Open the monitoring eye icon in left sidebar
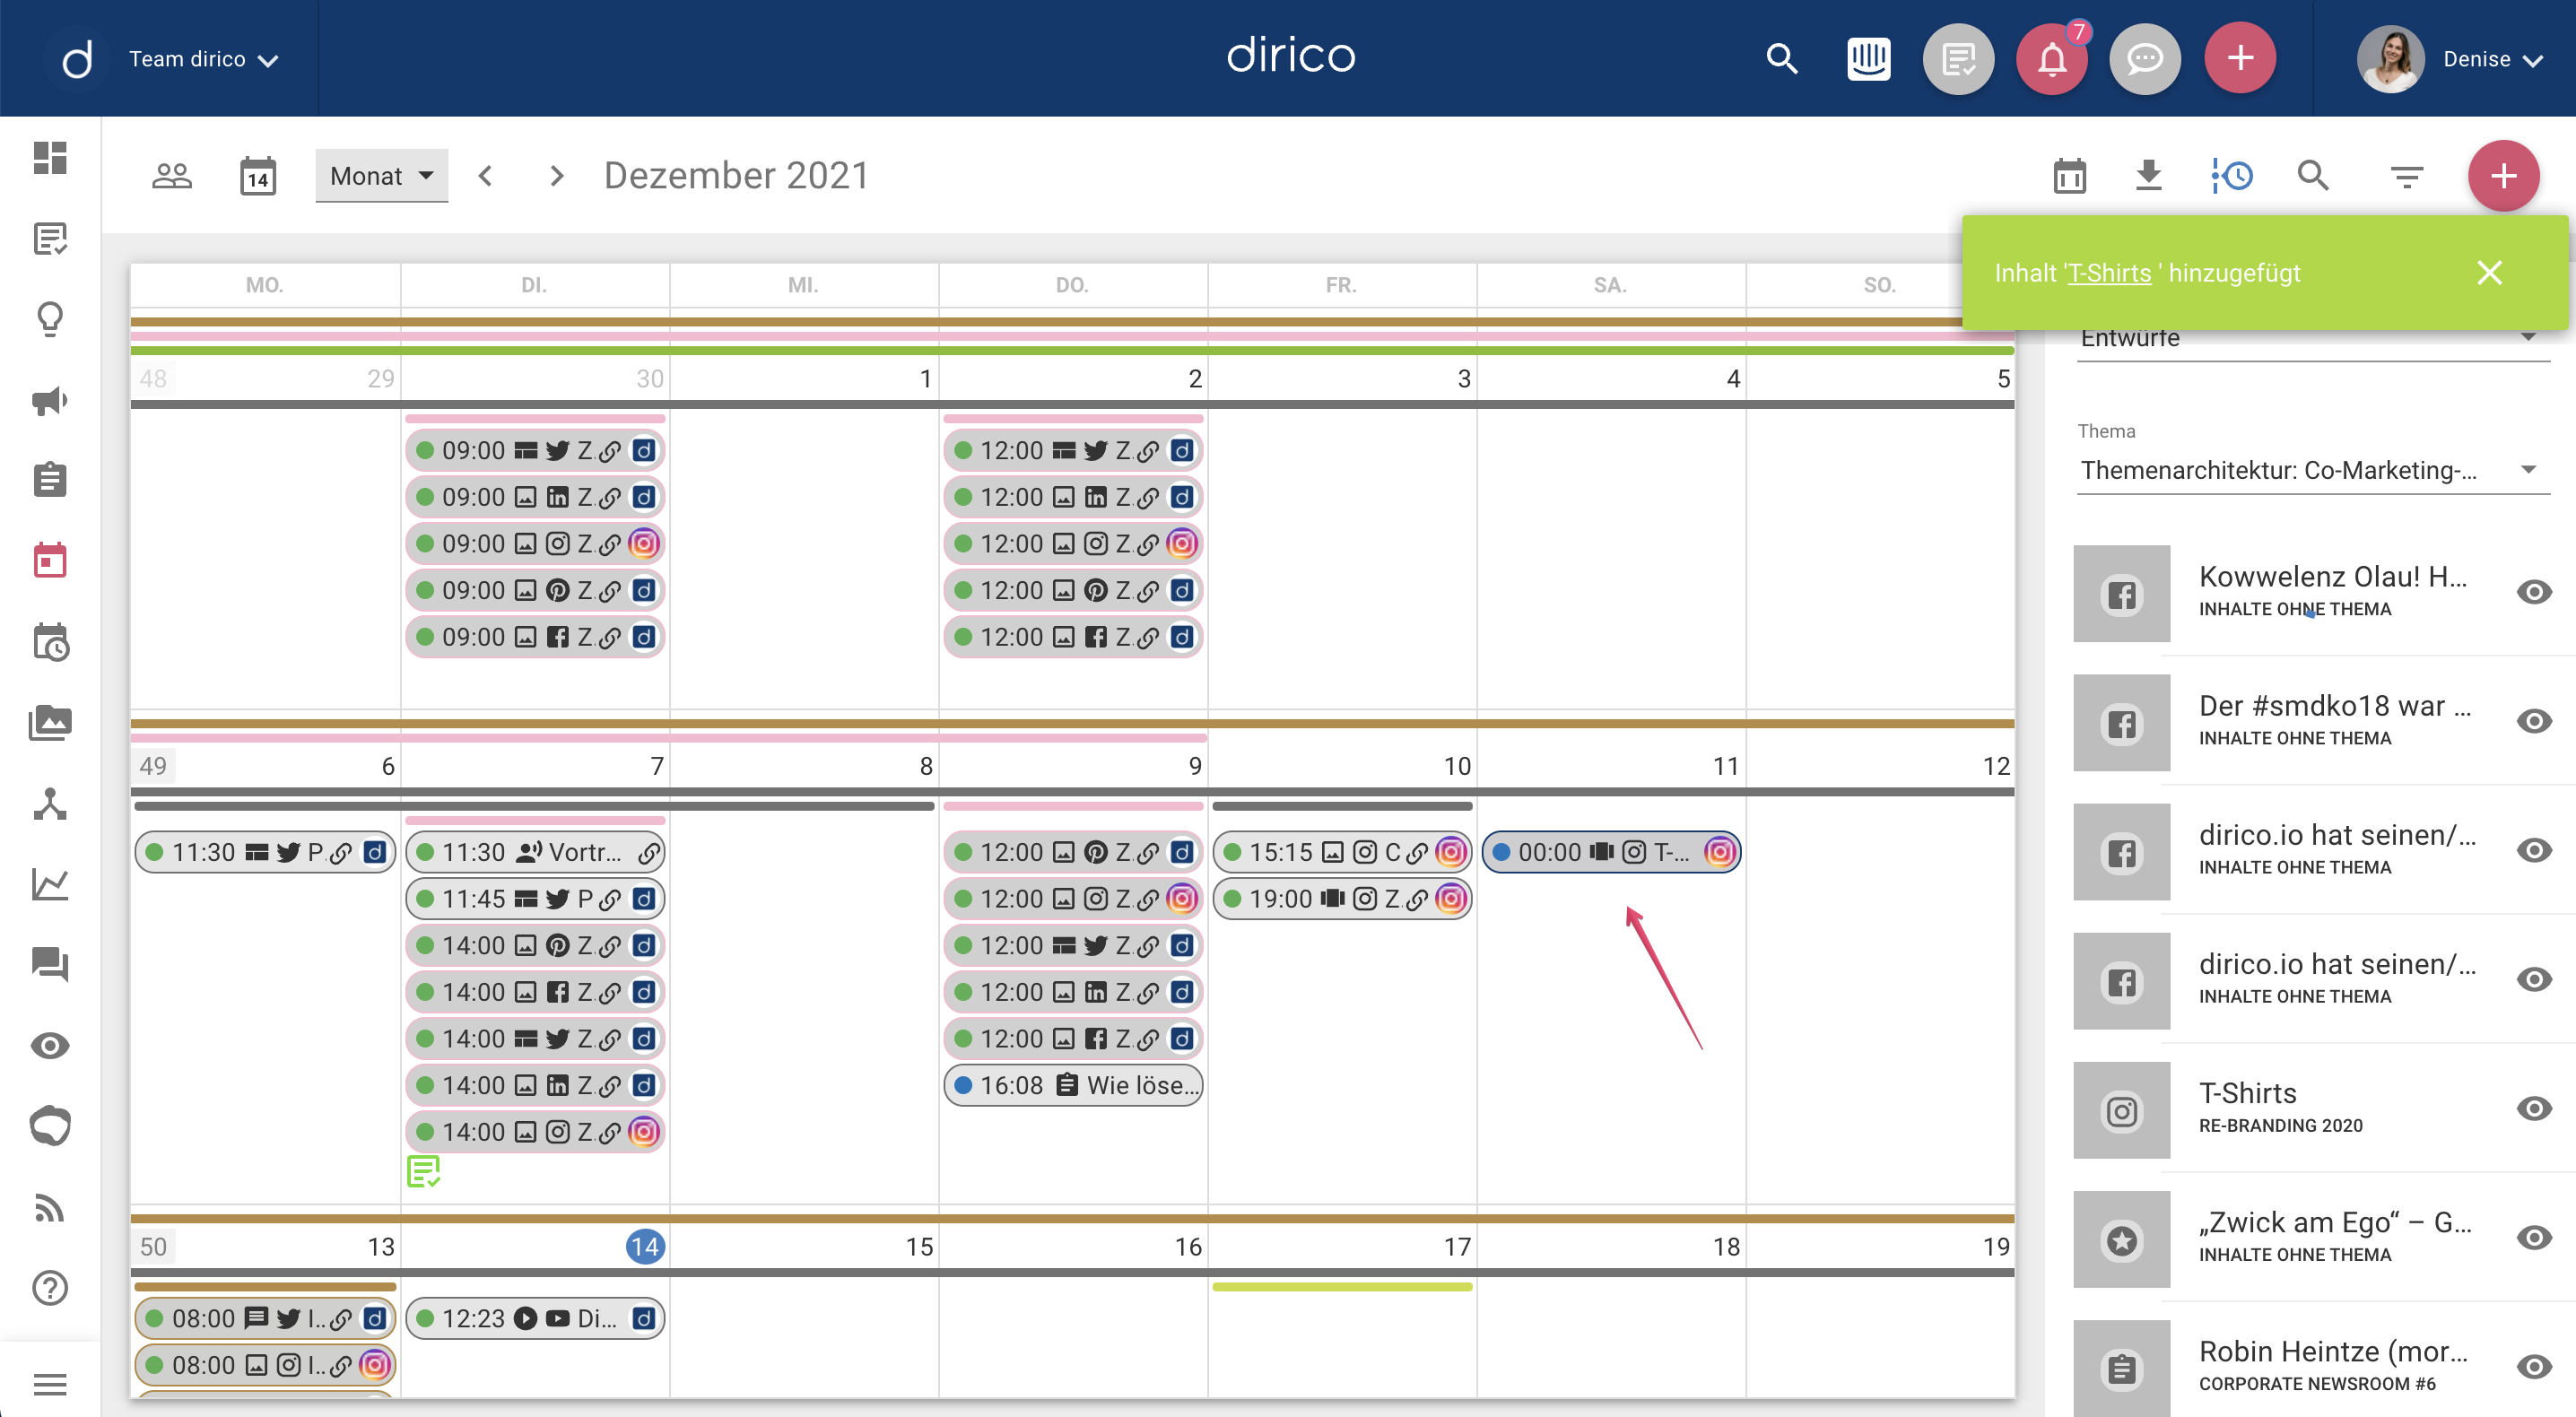The width and height of the screenshot is (2576, 1417). [50, 1046]
